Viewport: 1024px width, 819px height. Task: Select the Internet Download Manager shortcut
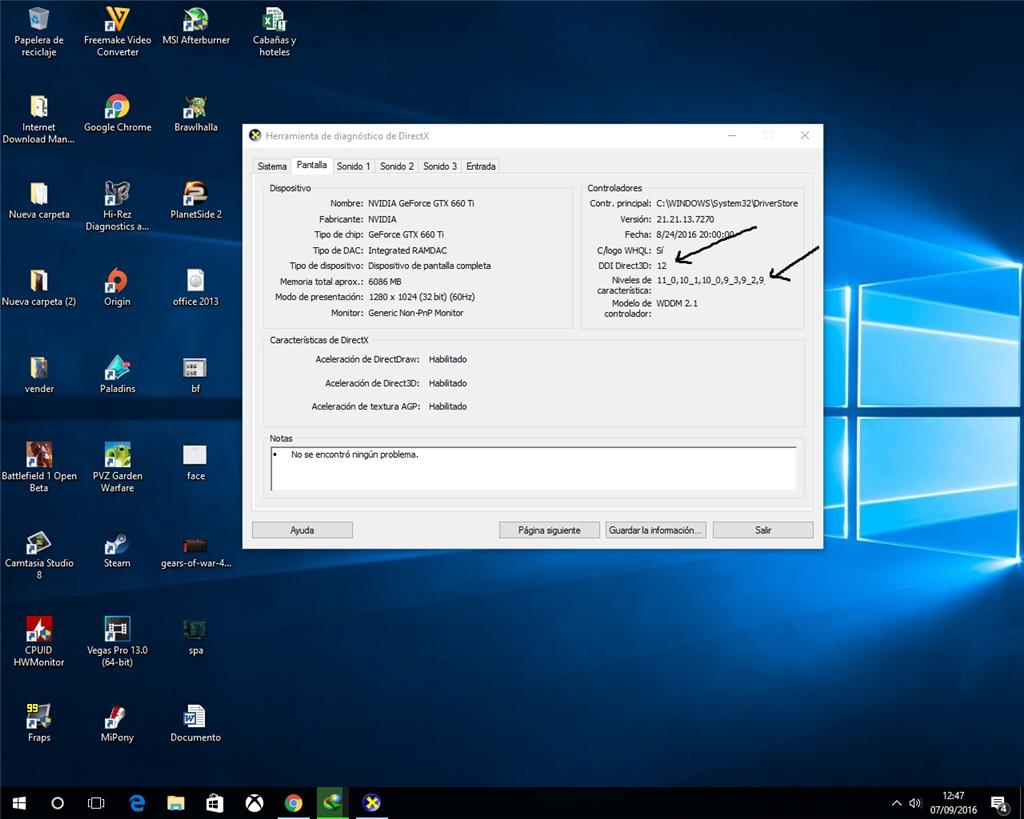[x=39, y=120]
